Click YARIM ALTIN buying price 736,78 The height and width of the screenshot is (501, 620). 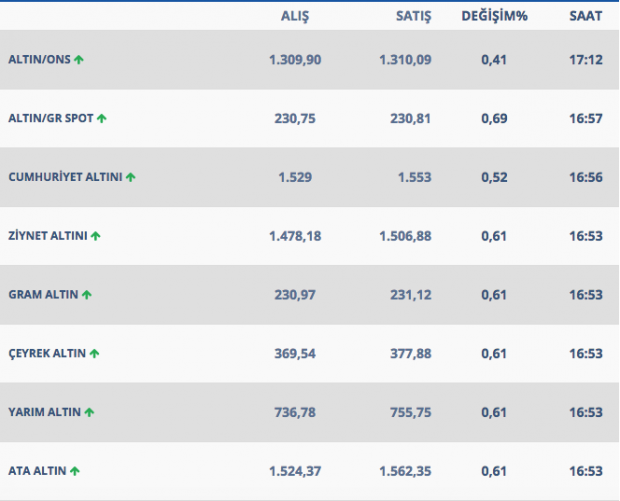pyautogui.click(x=294, y=412)
